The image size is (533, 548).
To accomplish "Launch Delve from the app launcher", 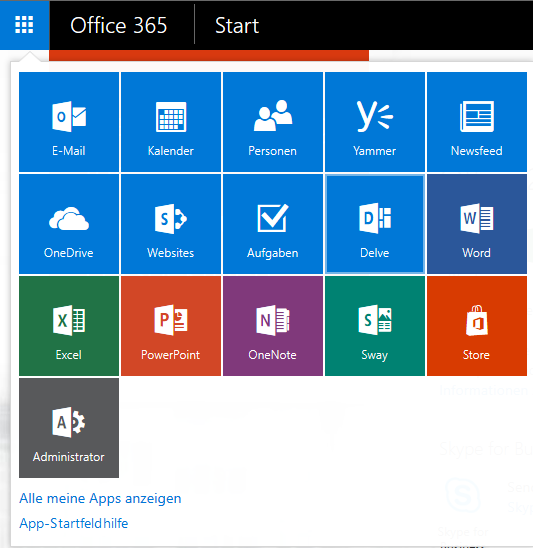I will click(375, 224).
